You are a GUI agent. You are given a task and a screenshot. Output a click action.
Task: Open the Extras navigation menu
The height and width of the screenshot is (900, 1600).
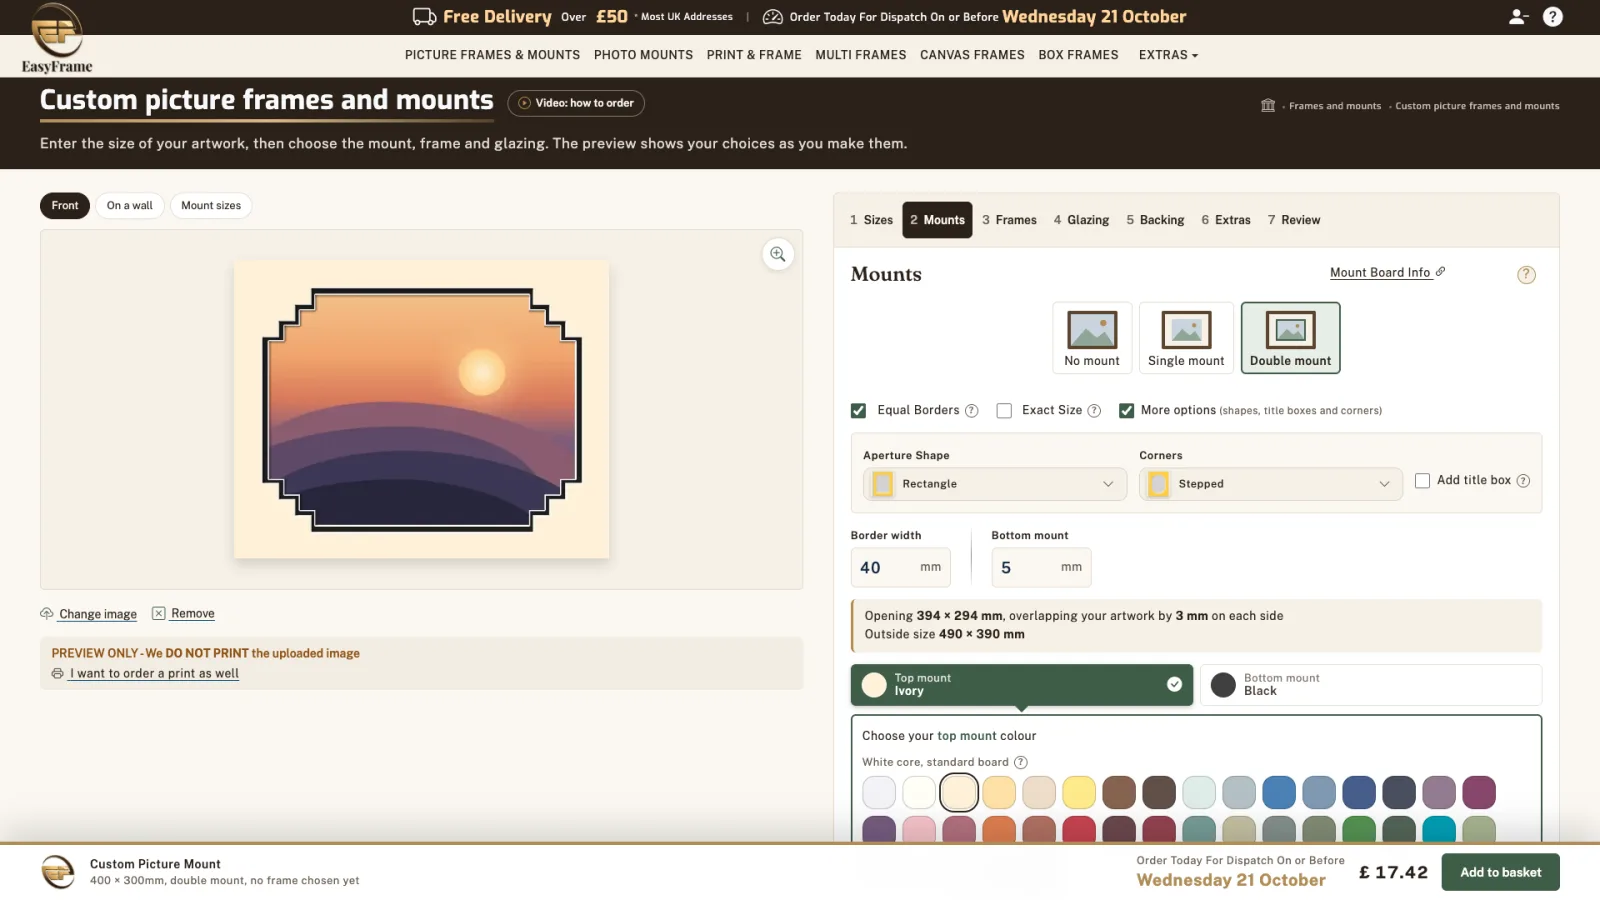[1168, 55]
